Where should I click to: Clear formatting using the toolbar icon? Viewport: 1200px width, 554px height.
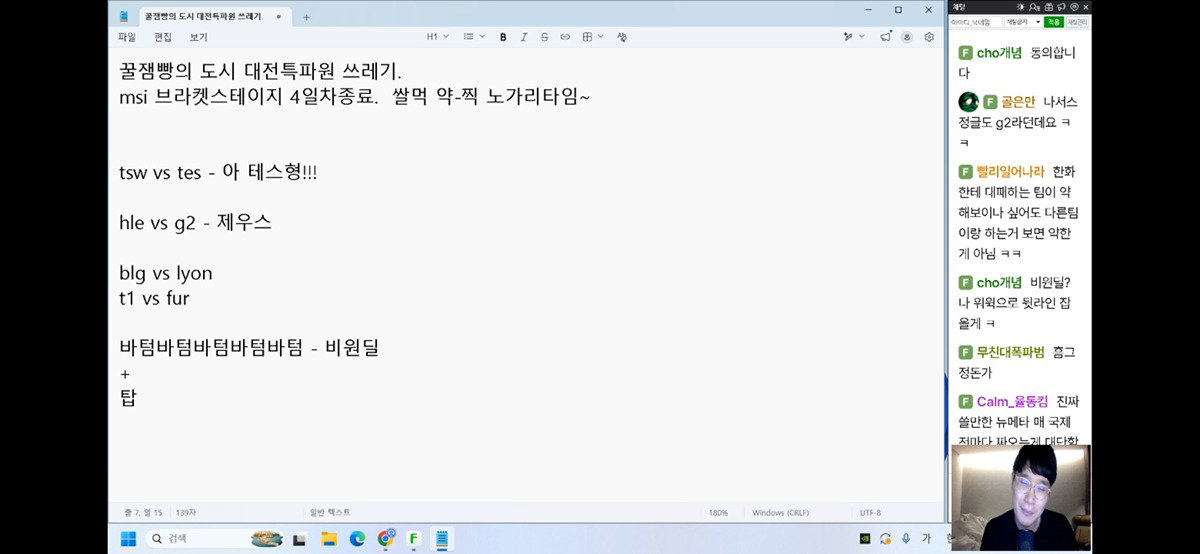coord(622,37)
